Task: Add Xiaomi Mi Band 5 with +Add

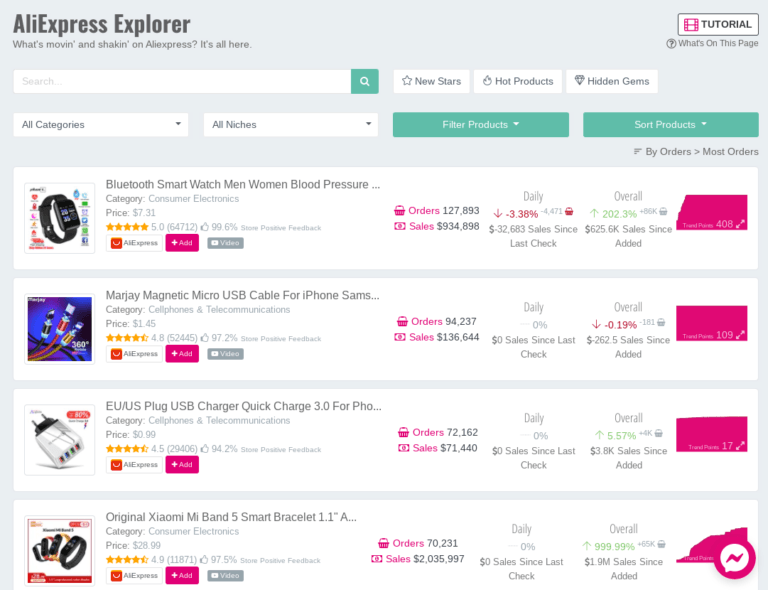Action: point(182,576)
